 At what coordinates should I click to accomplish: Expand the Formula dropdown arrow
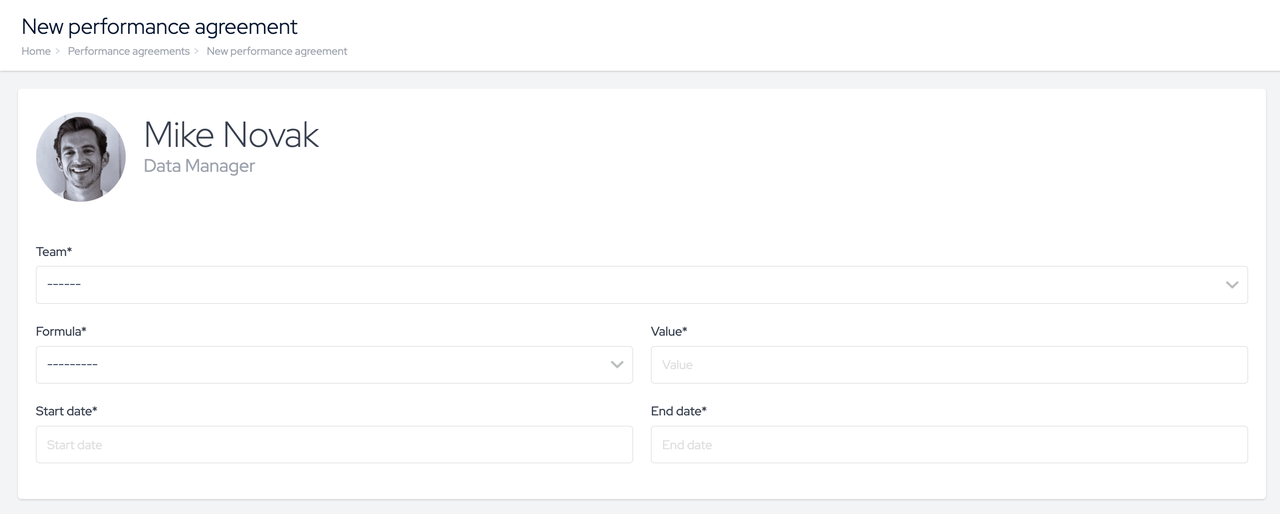click(x=617, y=365)
